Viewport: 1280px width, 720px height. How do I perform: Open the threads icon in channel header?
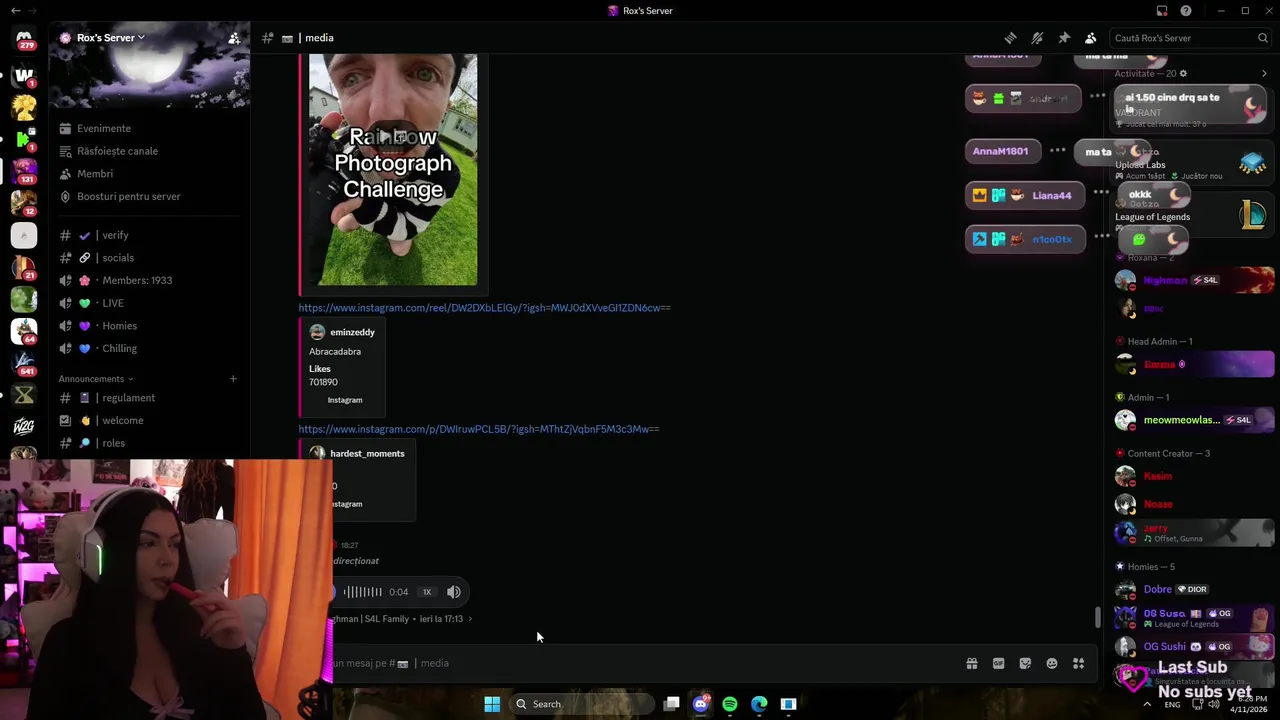pos(1010,38)
